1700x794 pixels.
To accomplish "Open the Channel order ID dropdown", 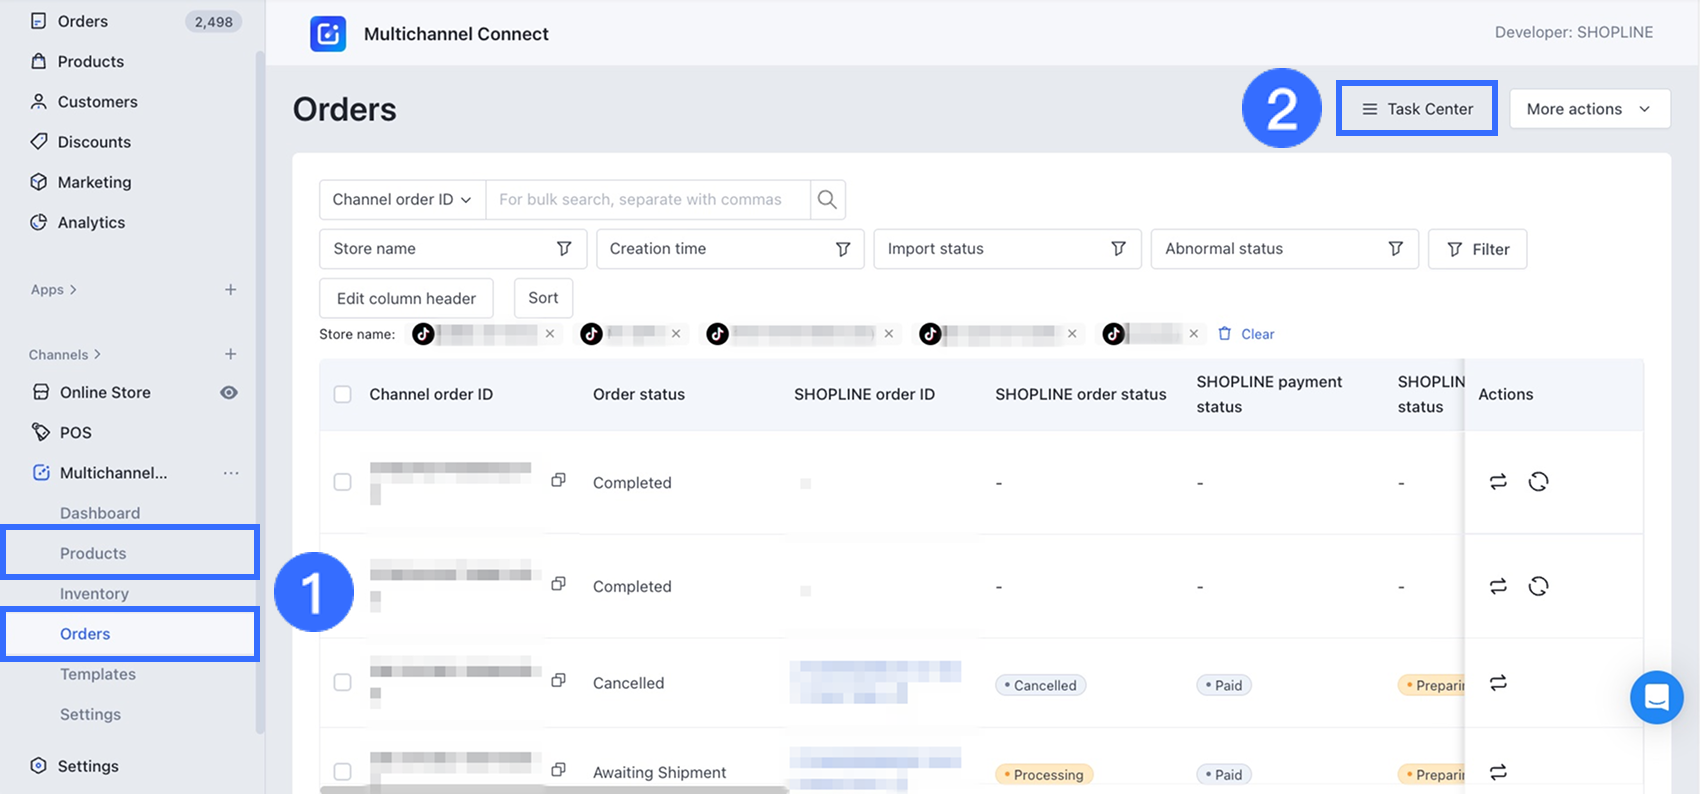I will (402, 200).
